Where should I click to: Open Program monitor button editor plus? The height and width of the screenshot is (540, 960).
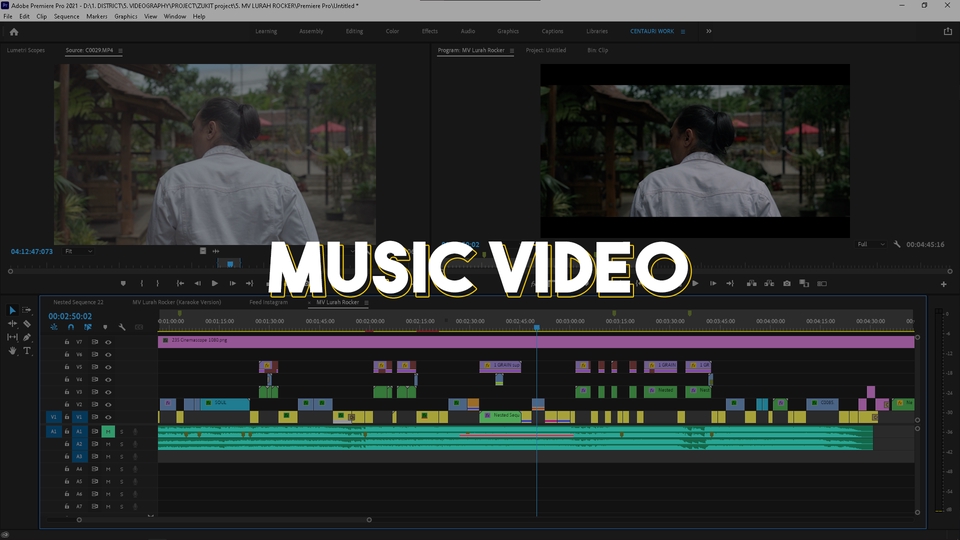pos(943,284)
